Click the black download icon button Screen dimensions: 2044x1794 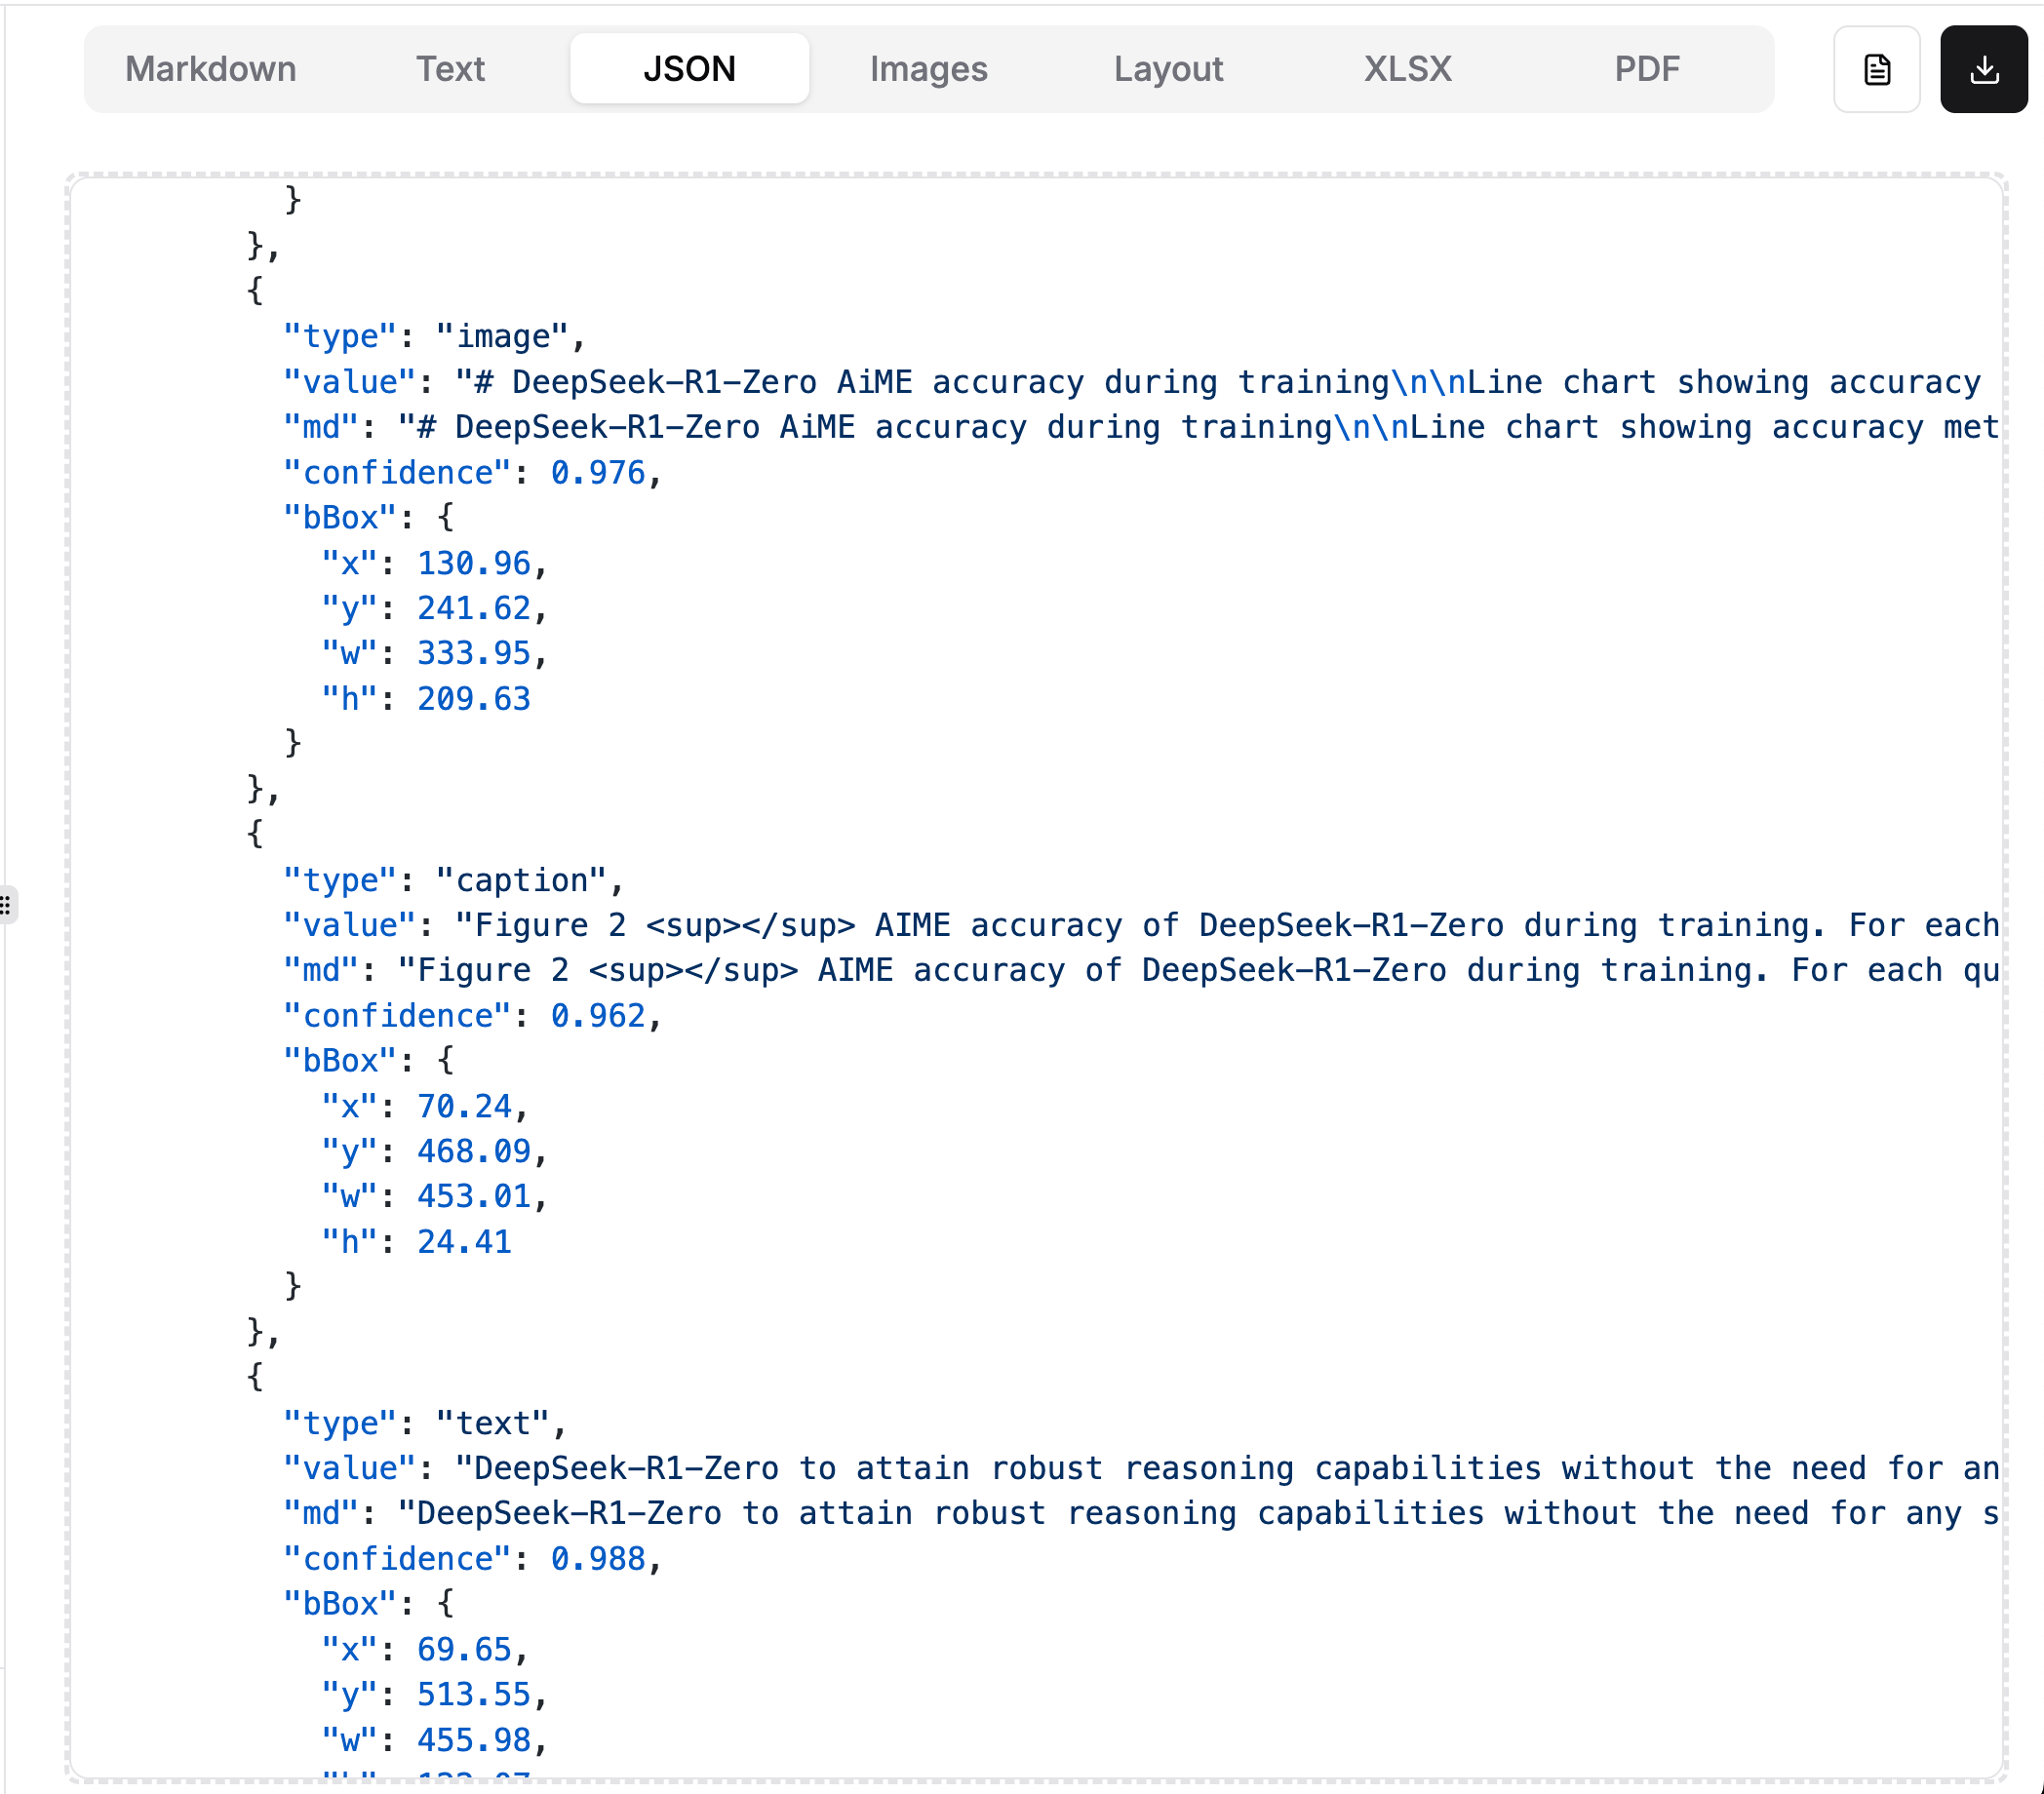[1983, 69]
